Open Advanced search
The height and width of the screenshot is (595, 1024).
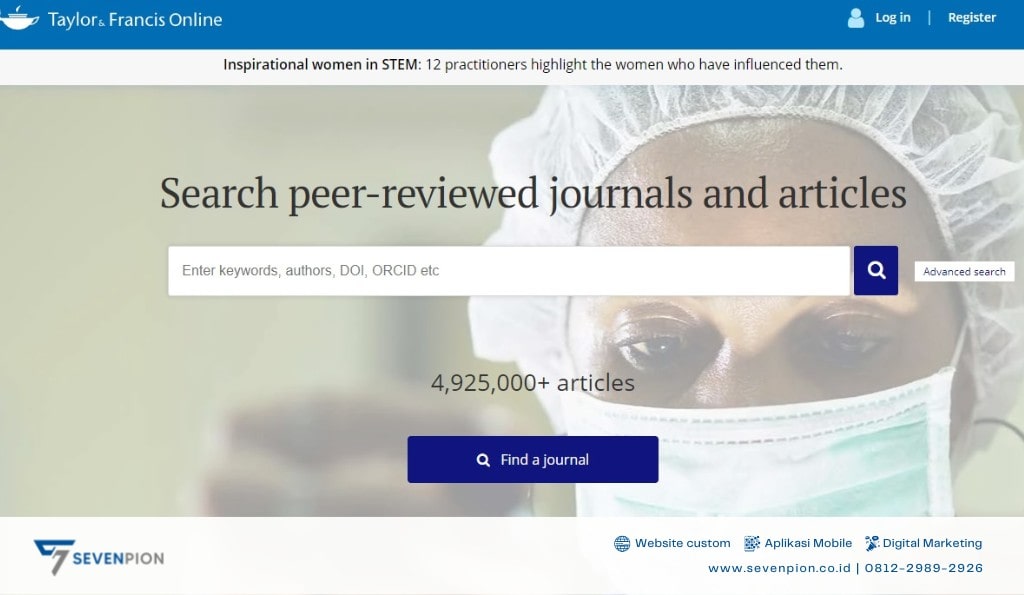click(964, 272)
